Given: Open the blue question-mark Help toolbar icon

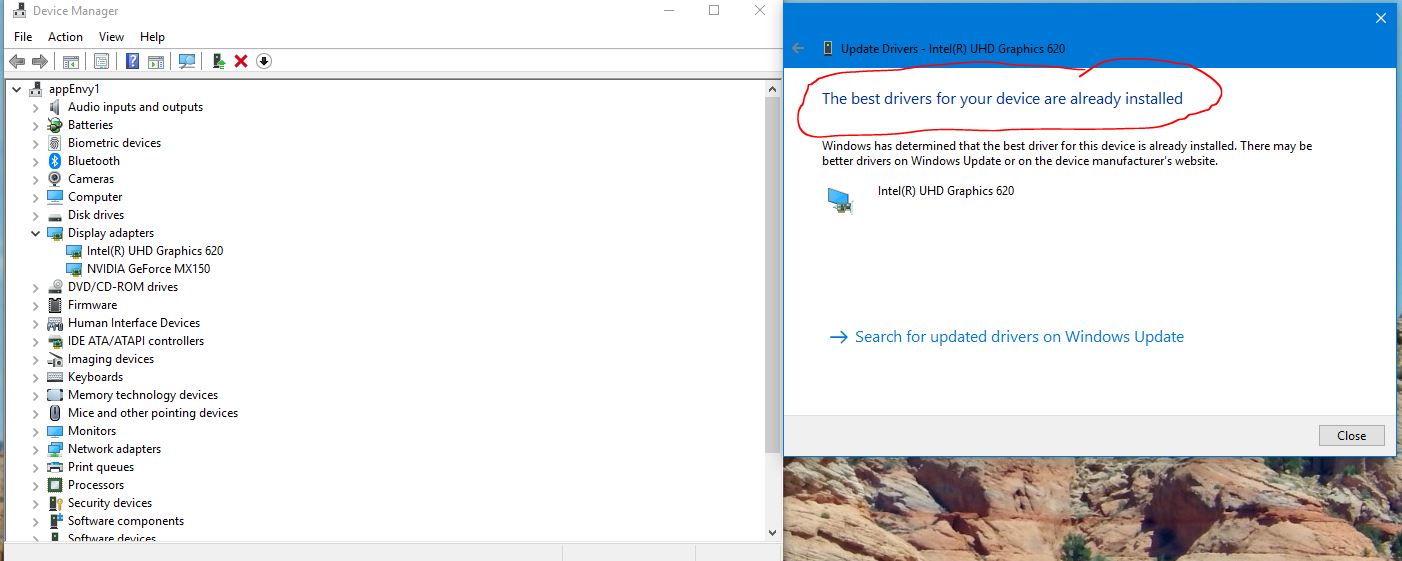Looking at the screenshot, I should (132, 61).
